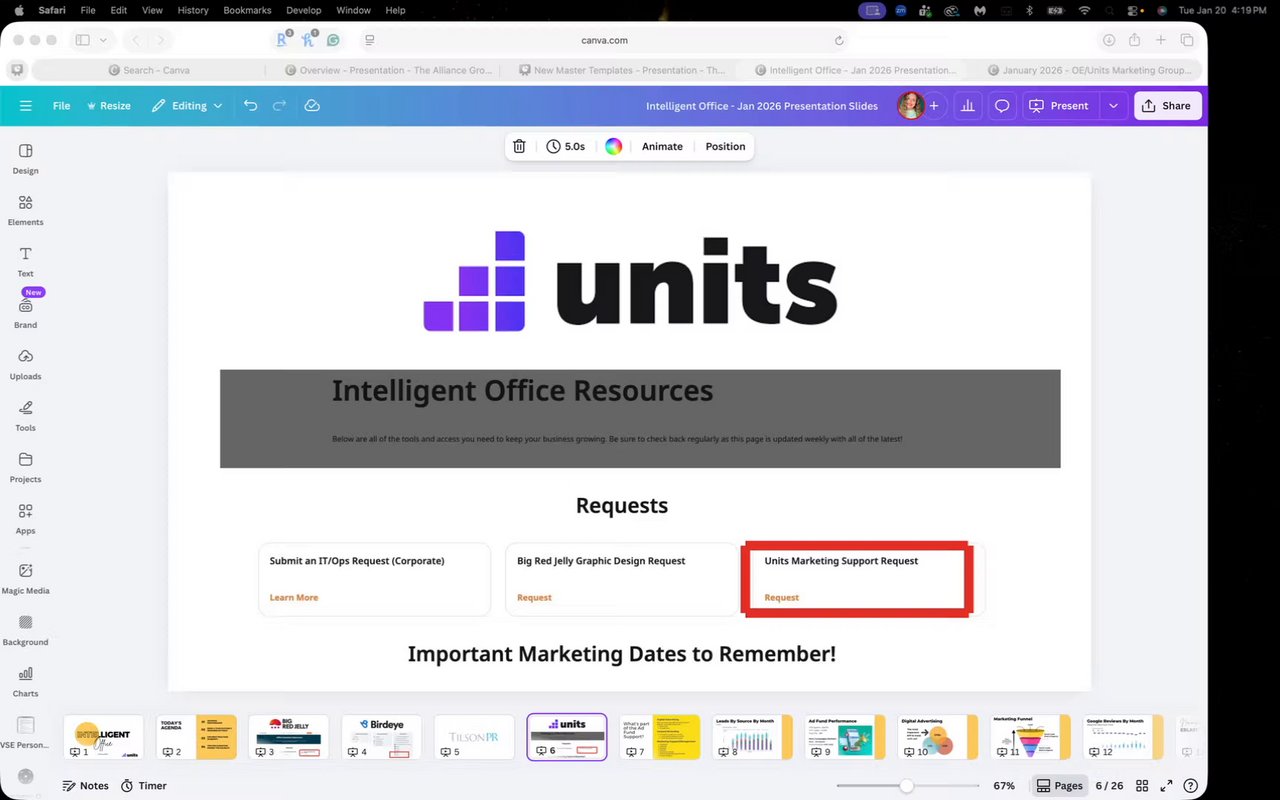Delete the page using the trash icon
Screen dimensions: 1280x800
coord(519,146)
